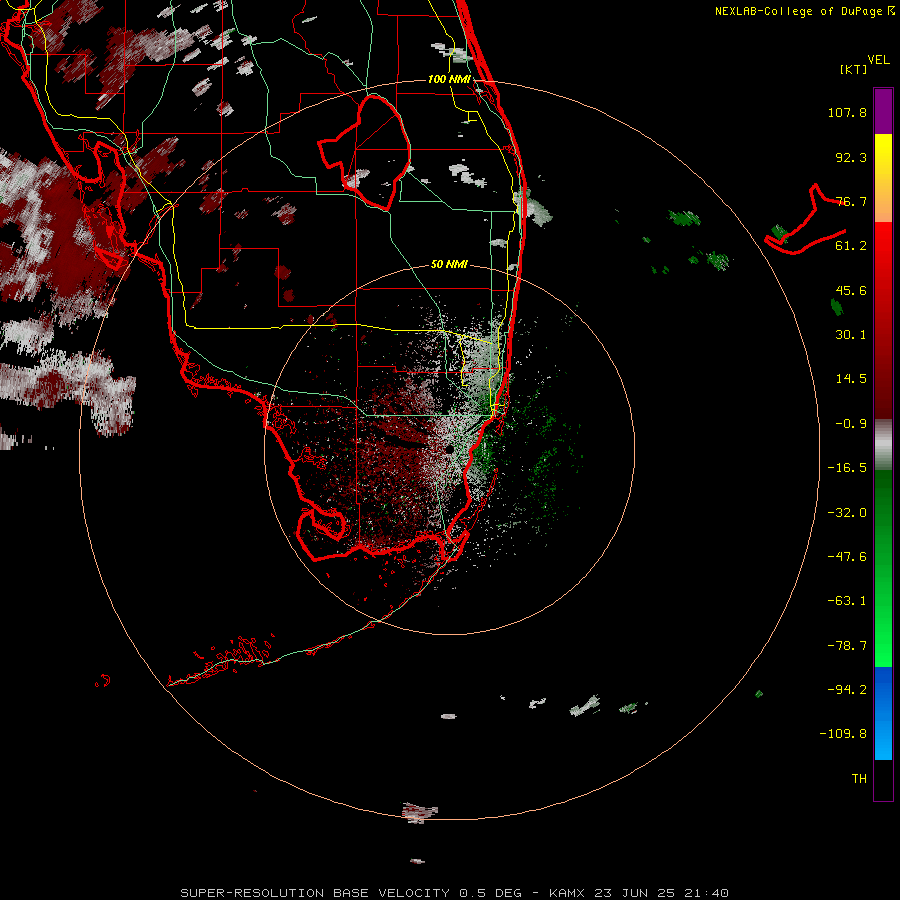900x900 pixels.
Task: Click the [KT] units label
Action: pos(854,69)
